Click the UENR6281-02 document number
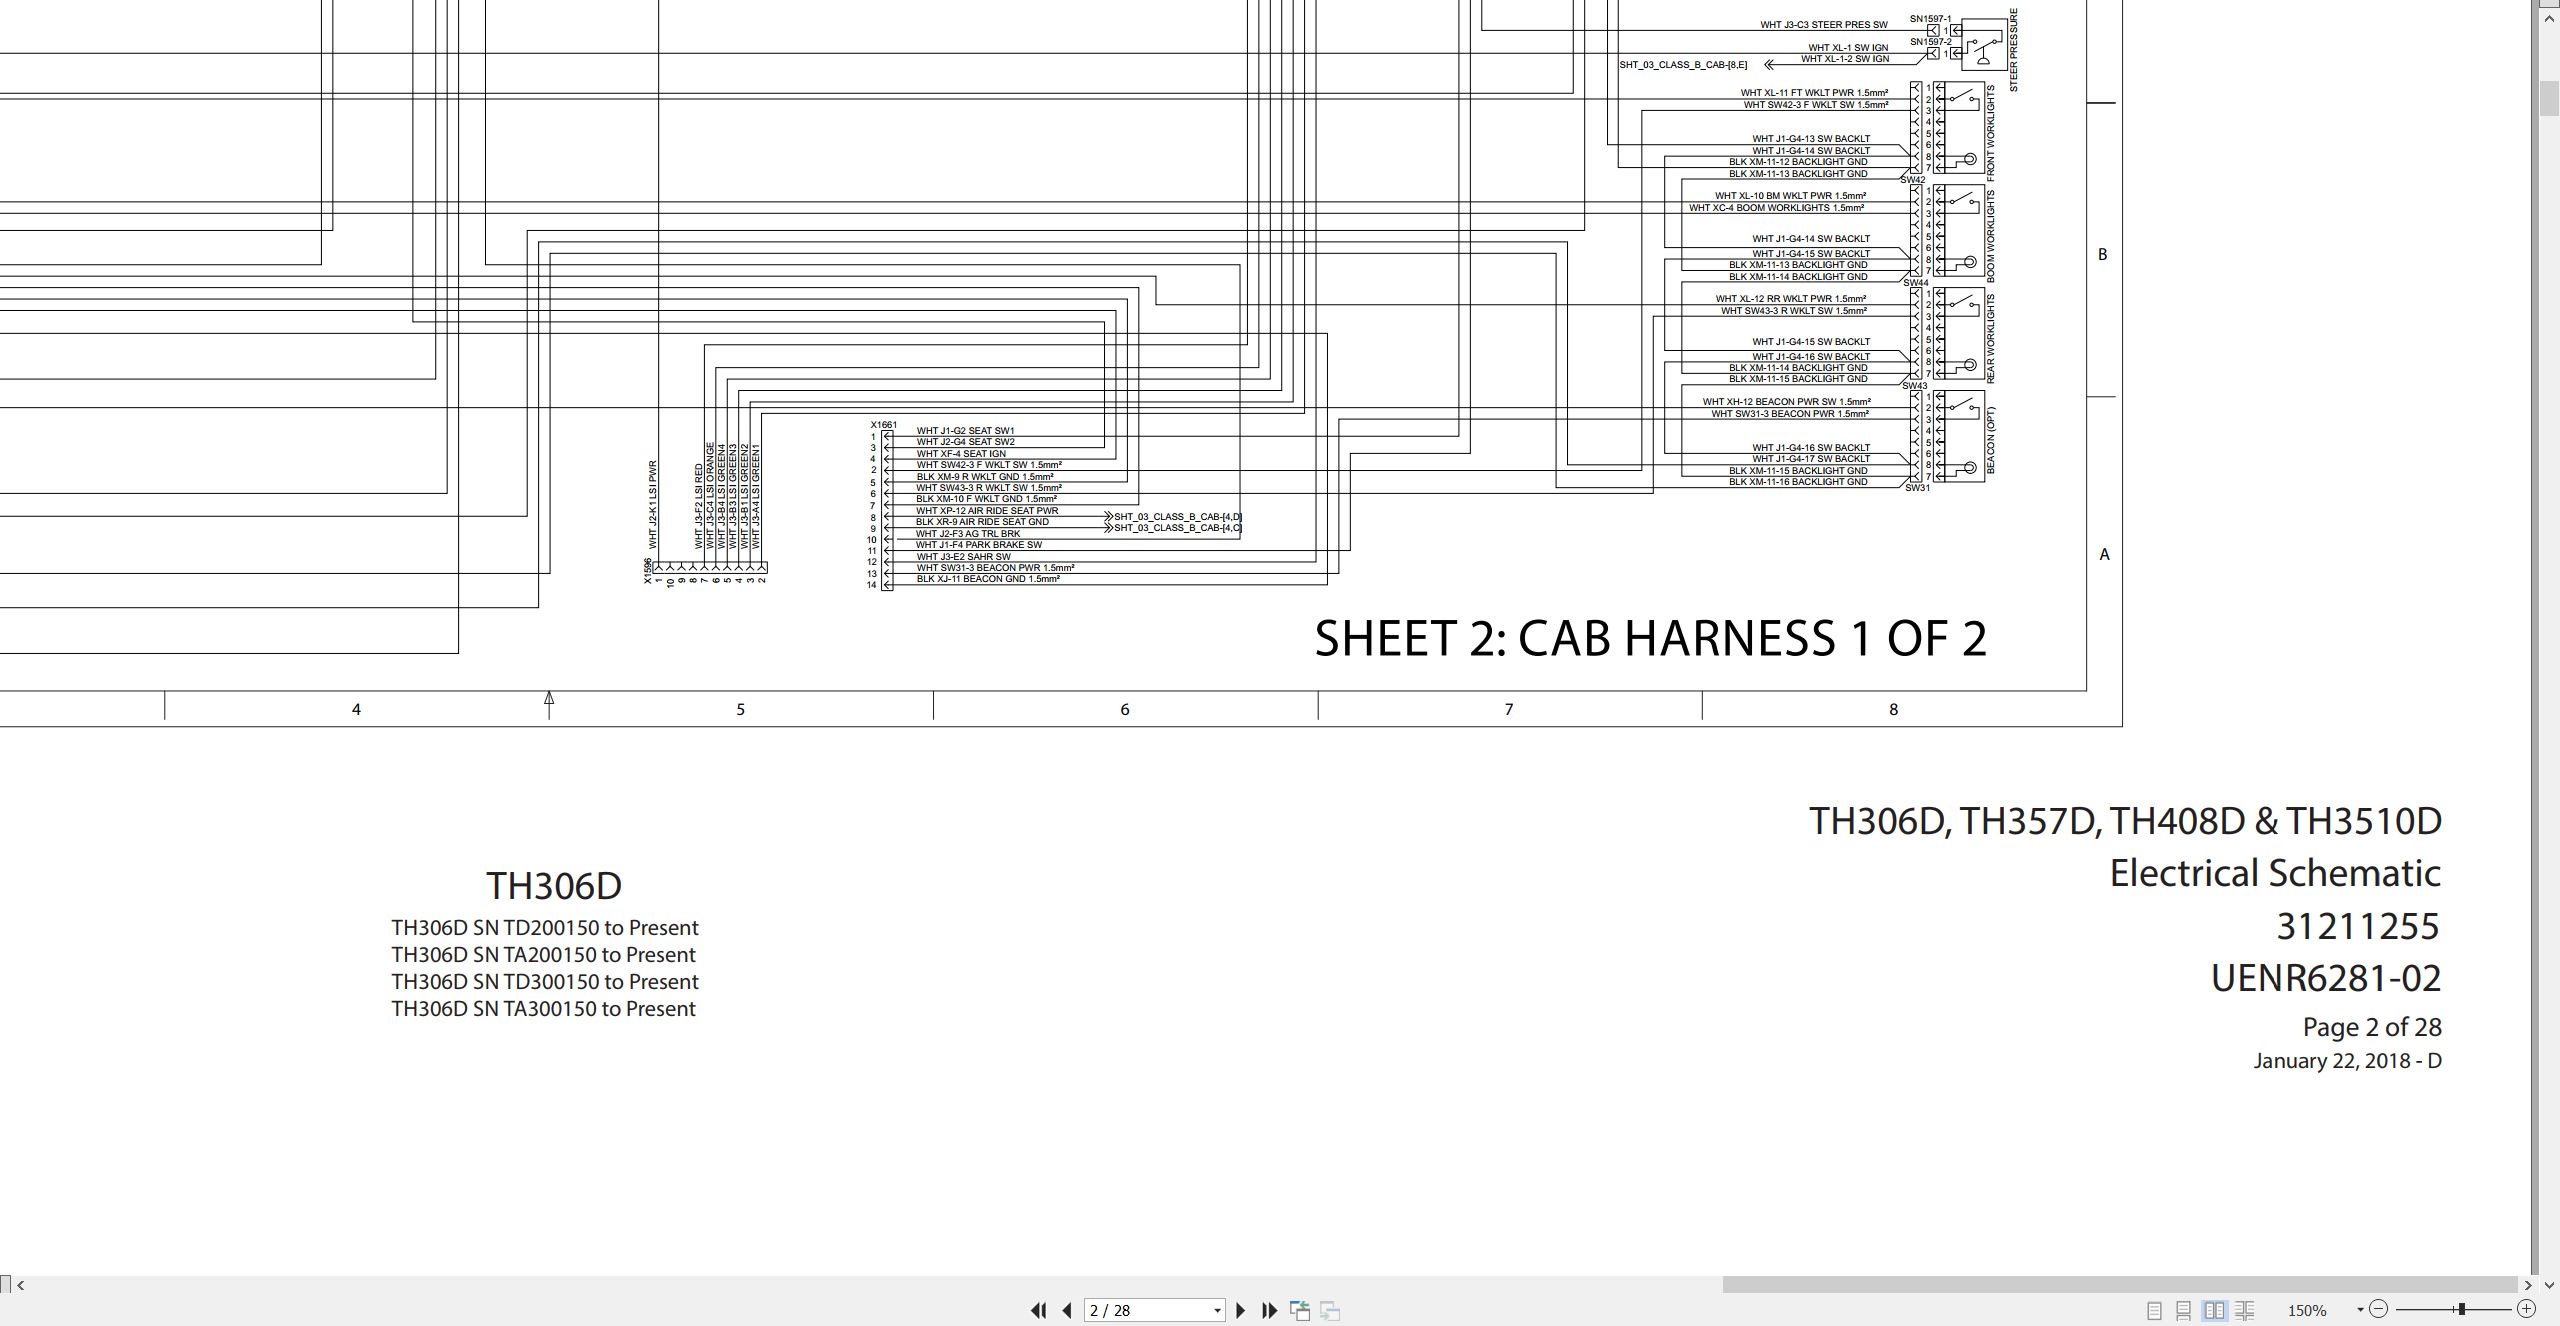The width and height of the screenshot is (2560, 1326). (2326, 978)
